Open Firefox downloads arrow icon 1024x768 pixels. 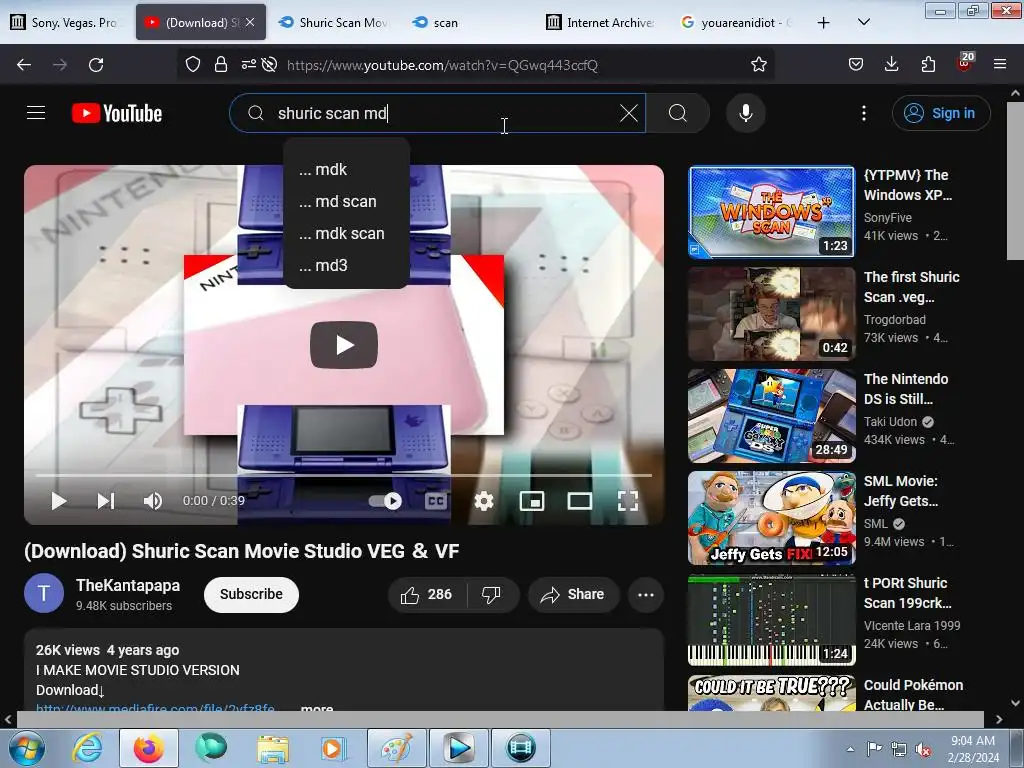(891, 65)
